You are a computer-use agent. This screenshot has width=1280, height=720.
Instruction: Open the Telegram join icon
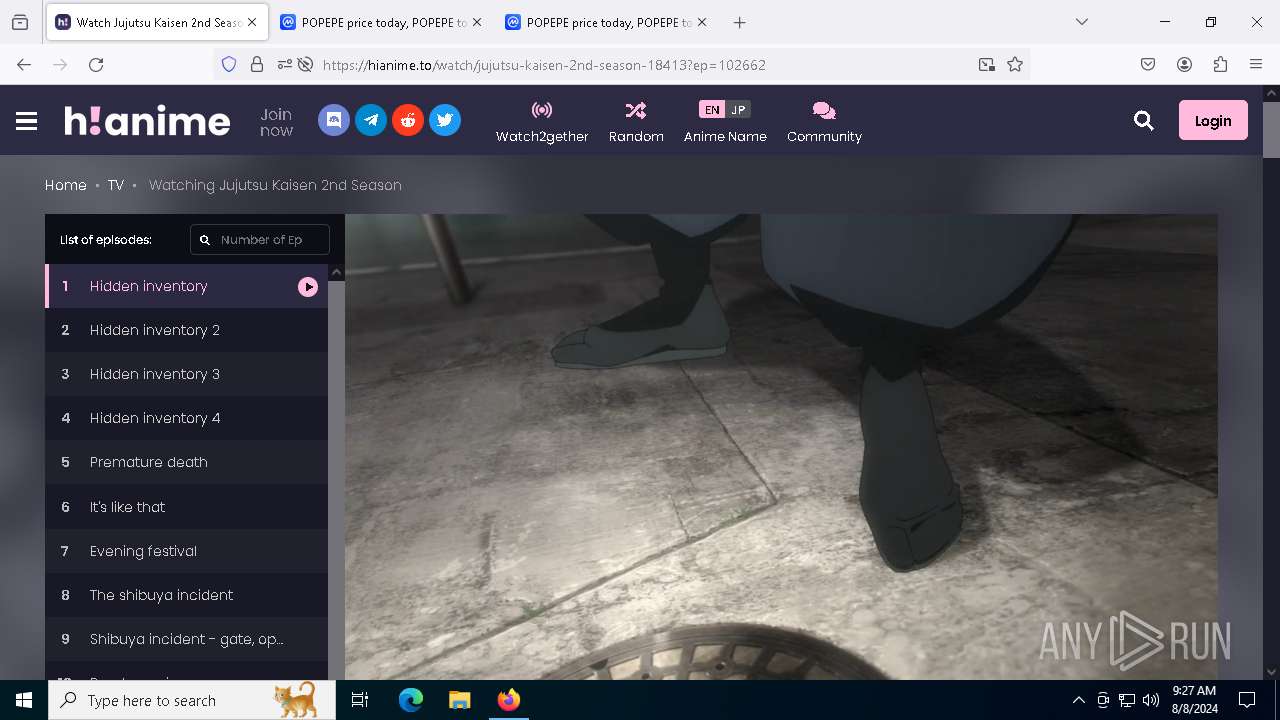[371, 120]
